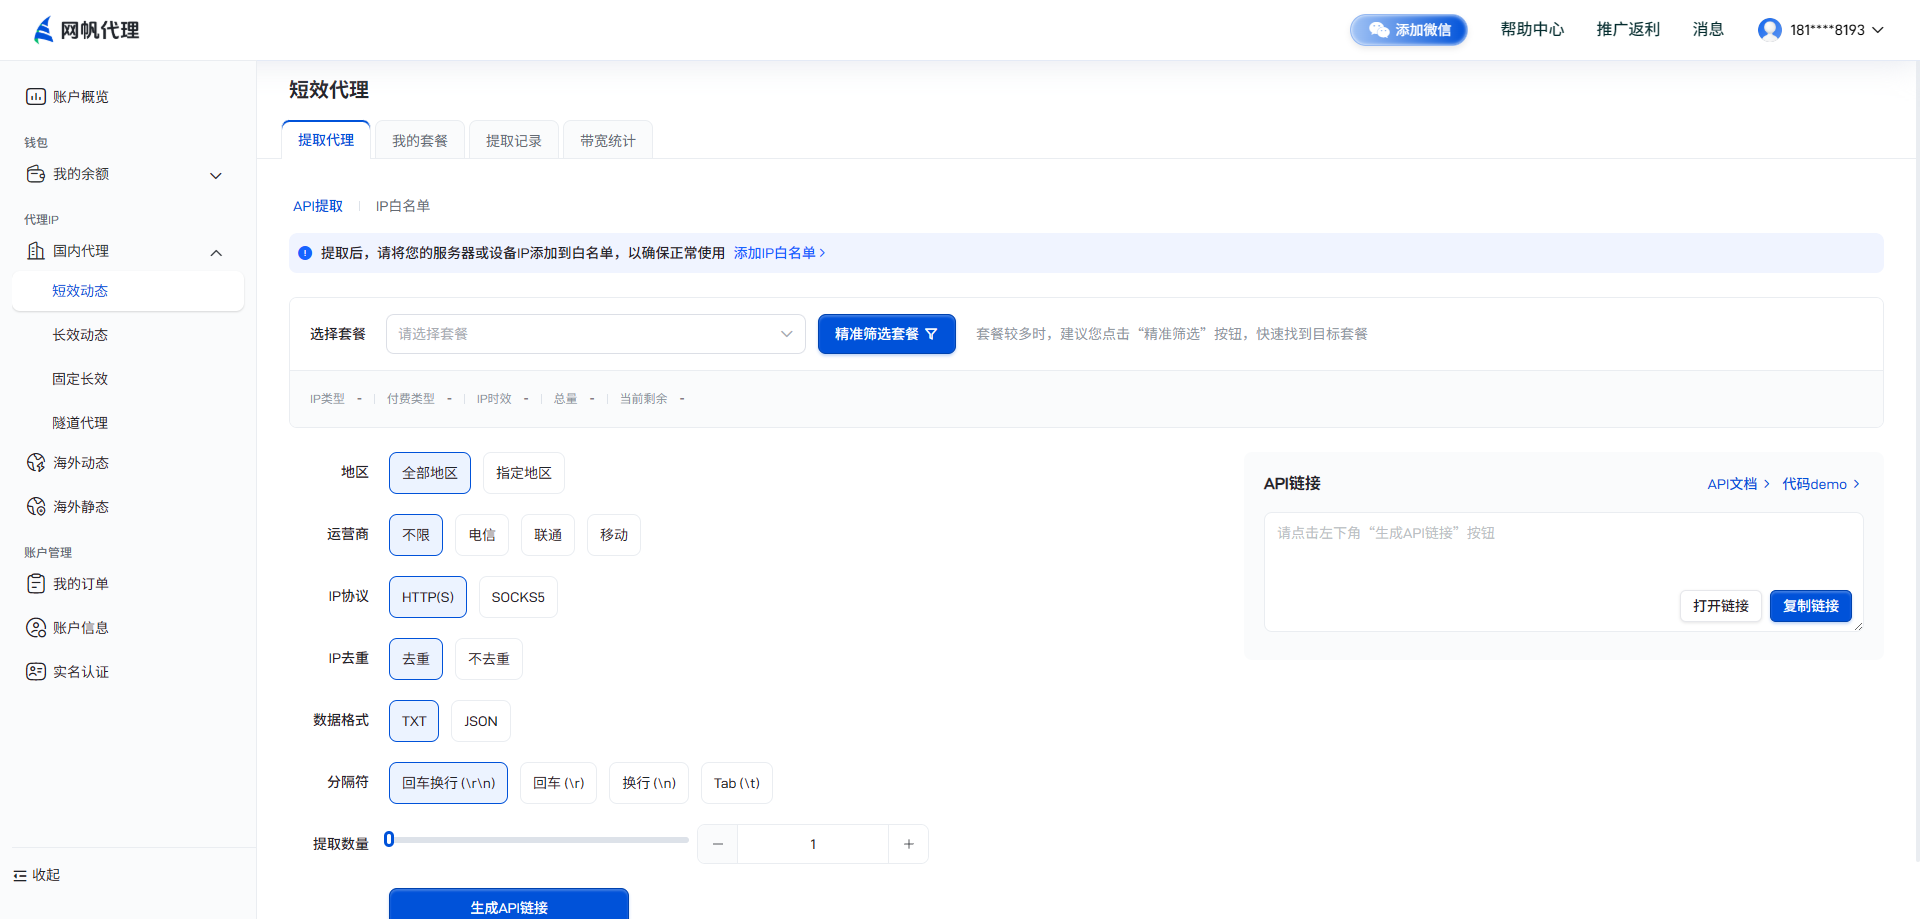Click 生成API链接 button

click(x=509, y=904)
